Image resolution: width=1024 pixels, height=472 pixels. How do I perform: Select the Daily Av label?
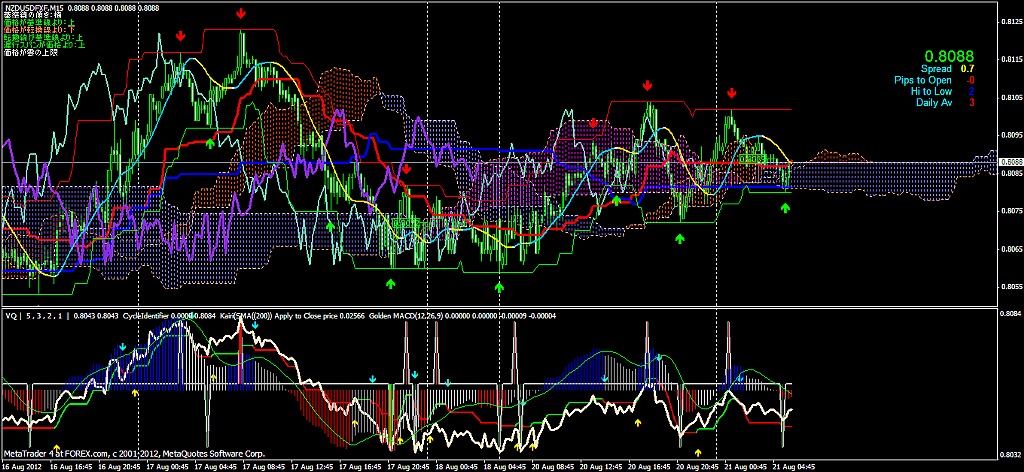[933, 102]
